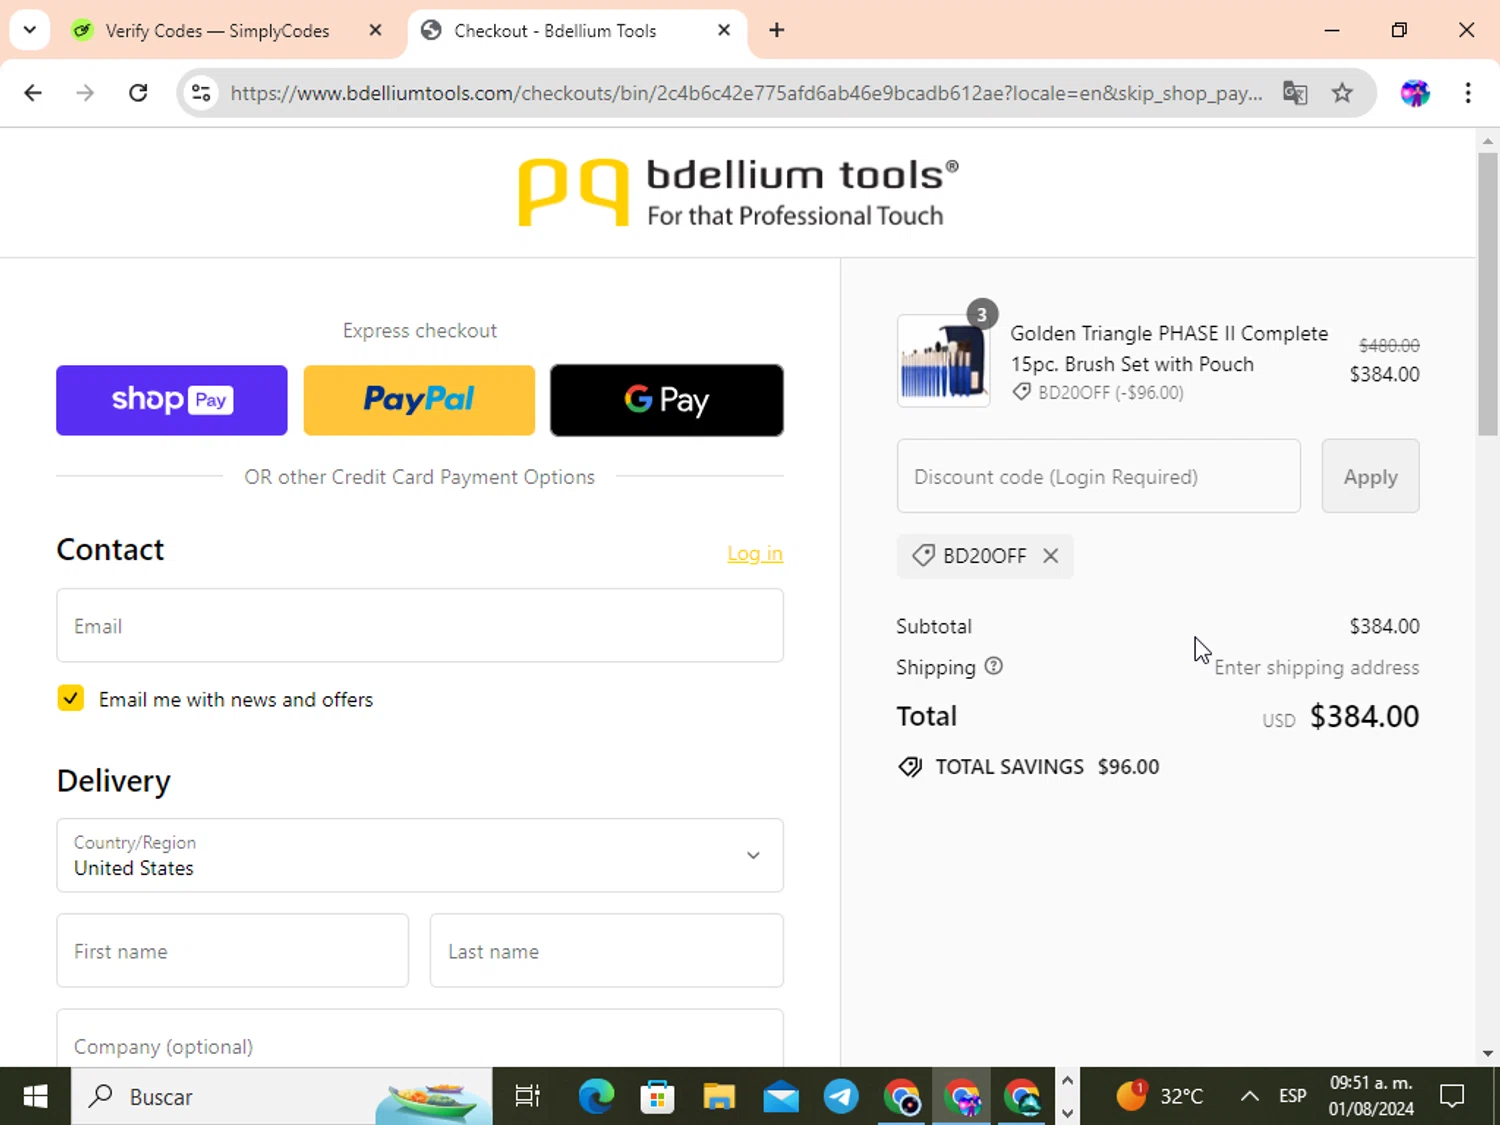The image size is (1500, 1125).
Task: Click the Enter shipping address text
Action: tap(1316, 667)
